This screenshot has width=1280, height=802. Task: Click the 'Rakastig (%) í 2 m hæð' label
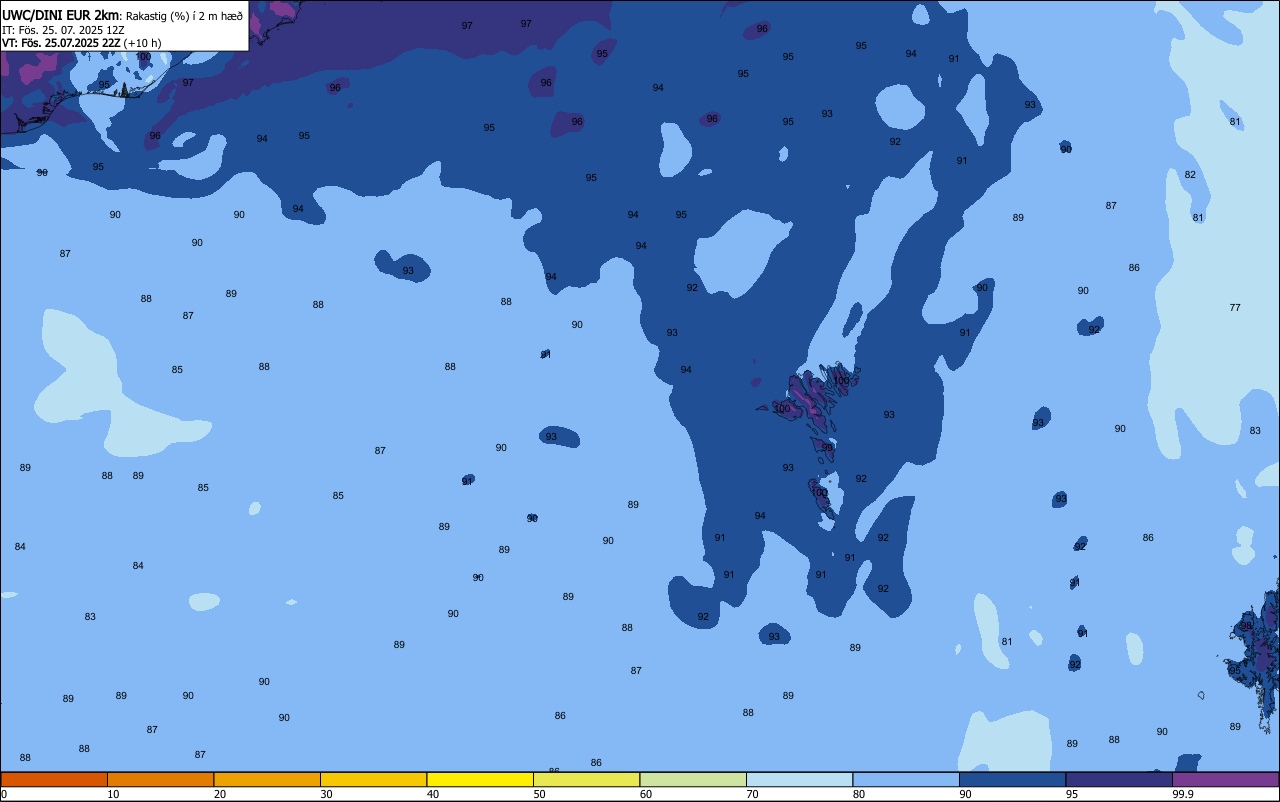(184, 16)
